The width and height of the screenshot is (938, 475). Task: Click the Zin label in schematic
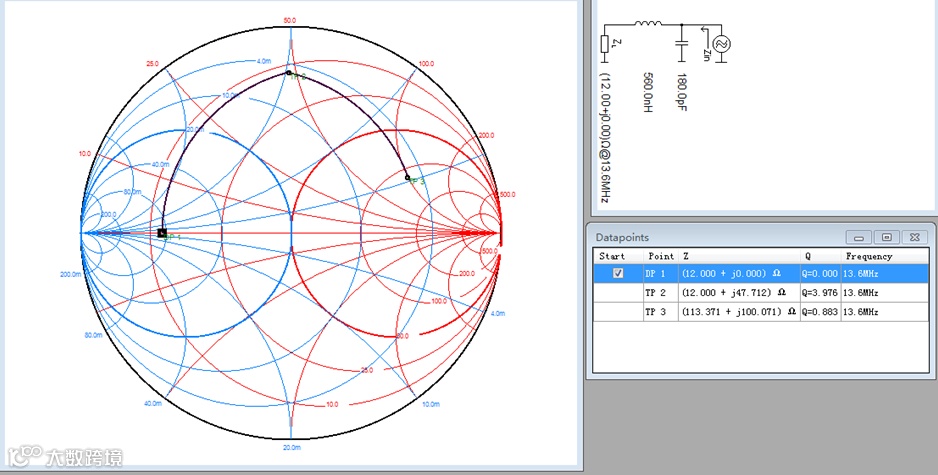[706, 56]
